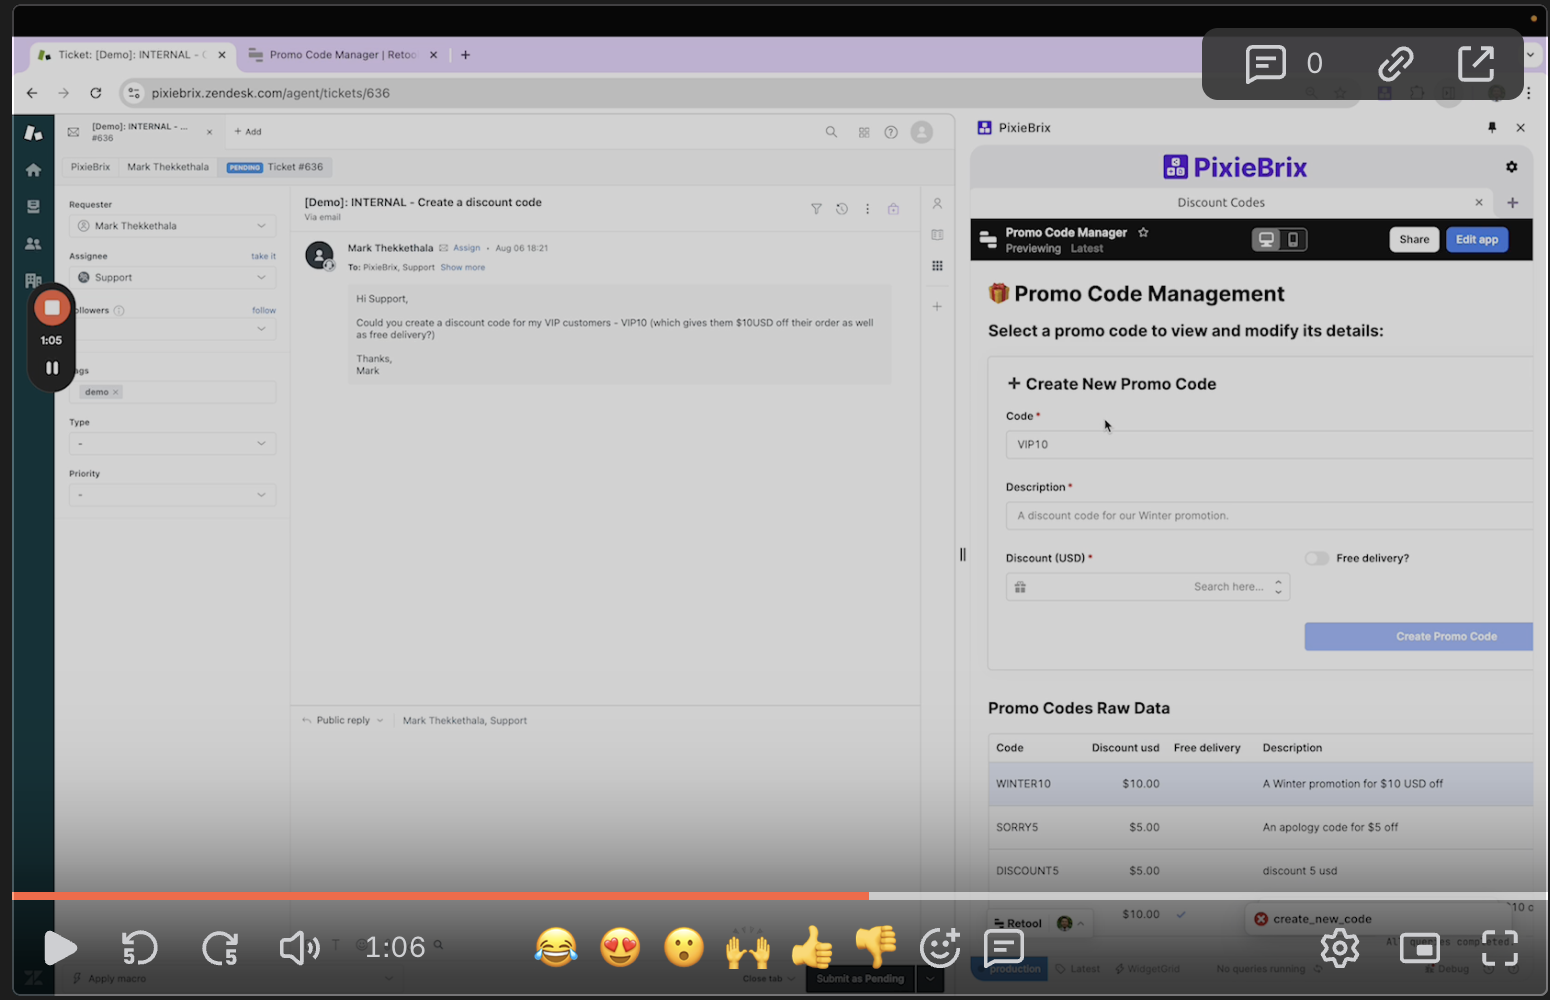
Task: Open the Requester dropdown
Action: (x=172, y=226)
